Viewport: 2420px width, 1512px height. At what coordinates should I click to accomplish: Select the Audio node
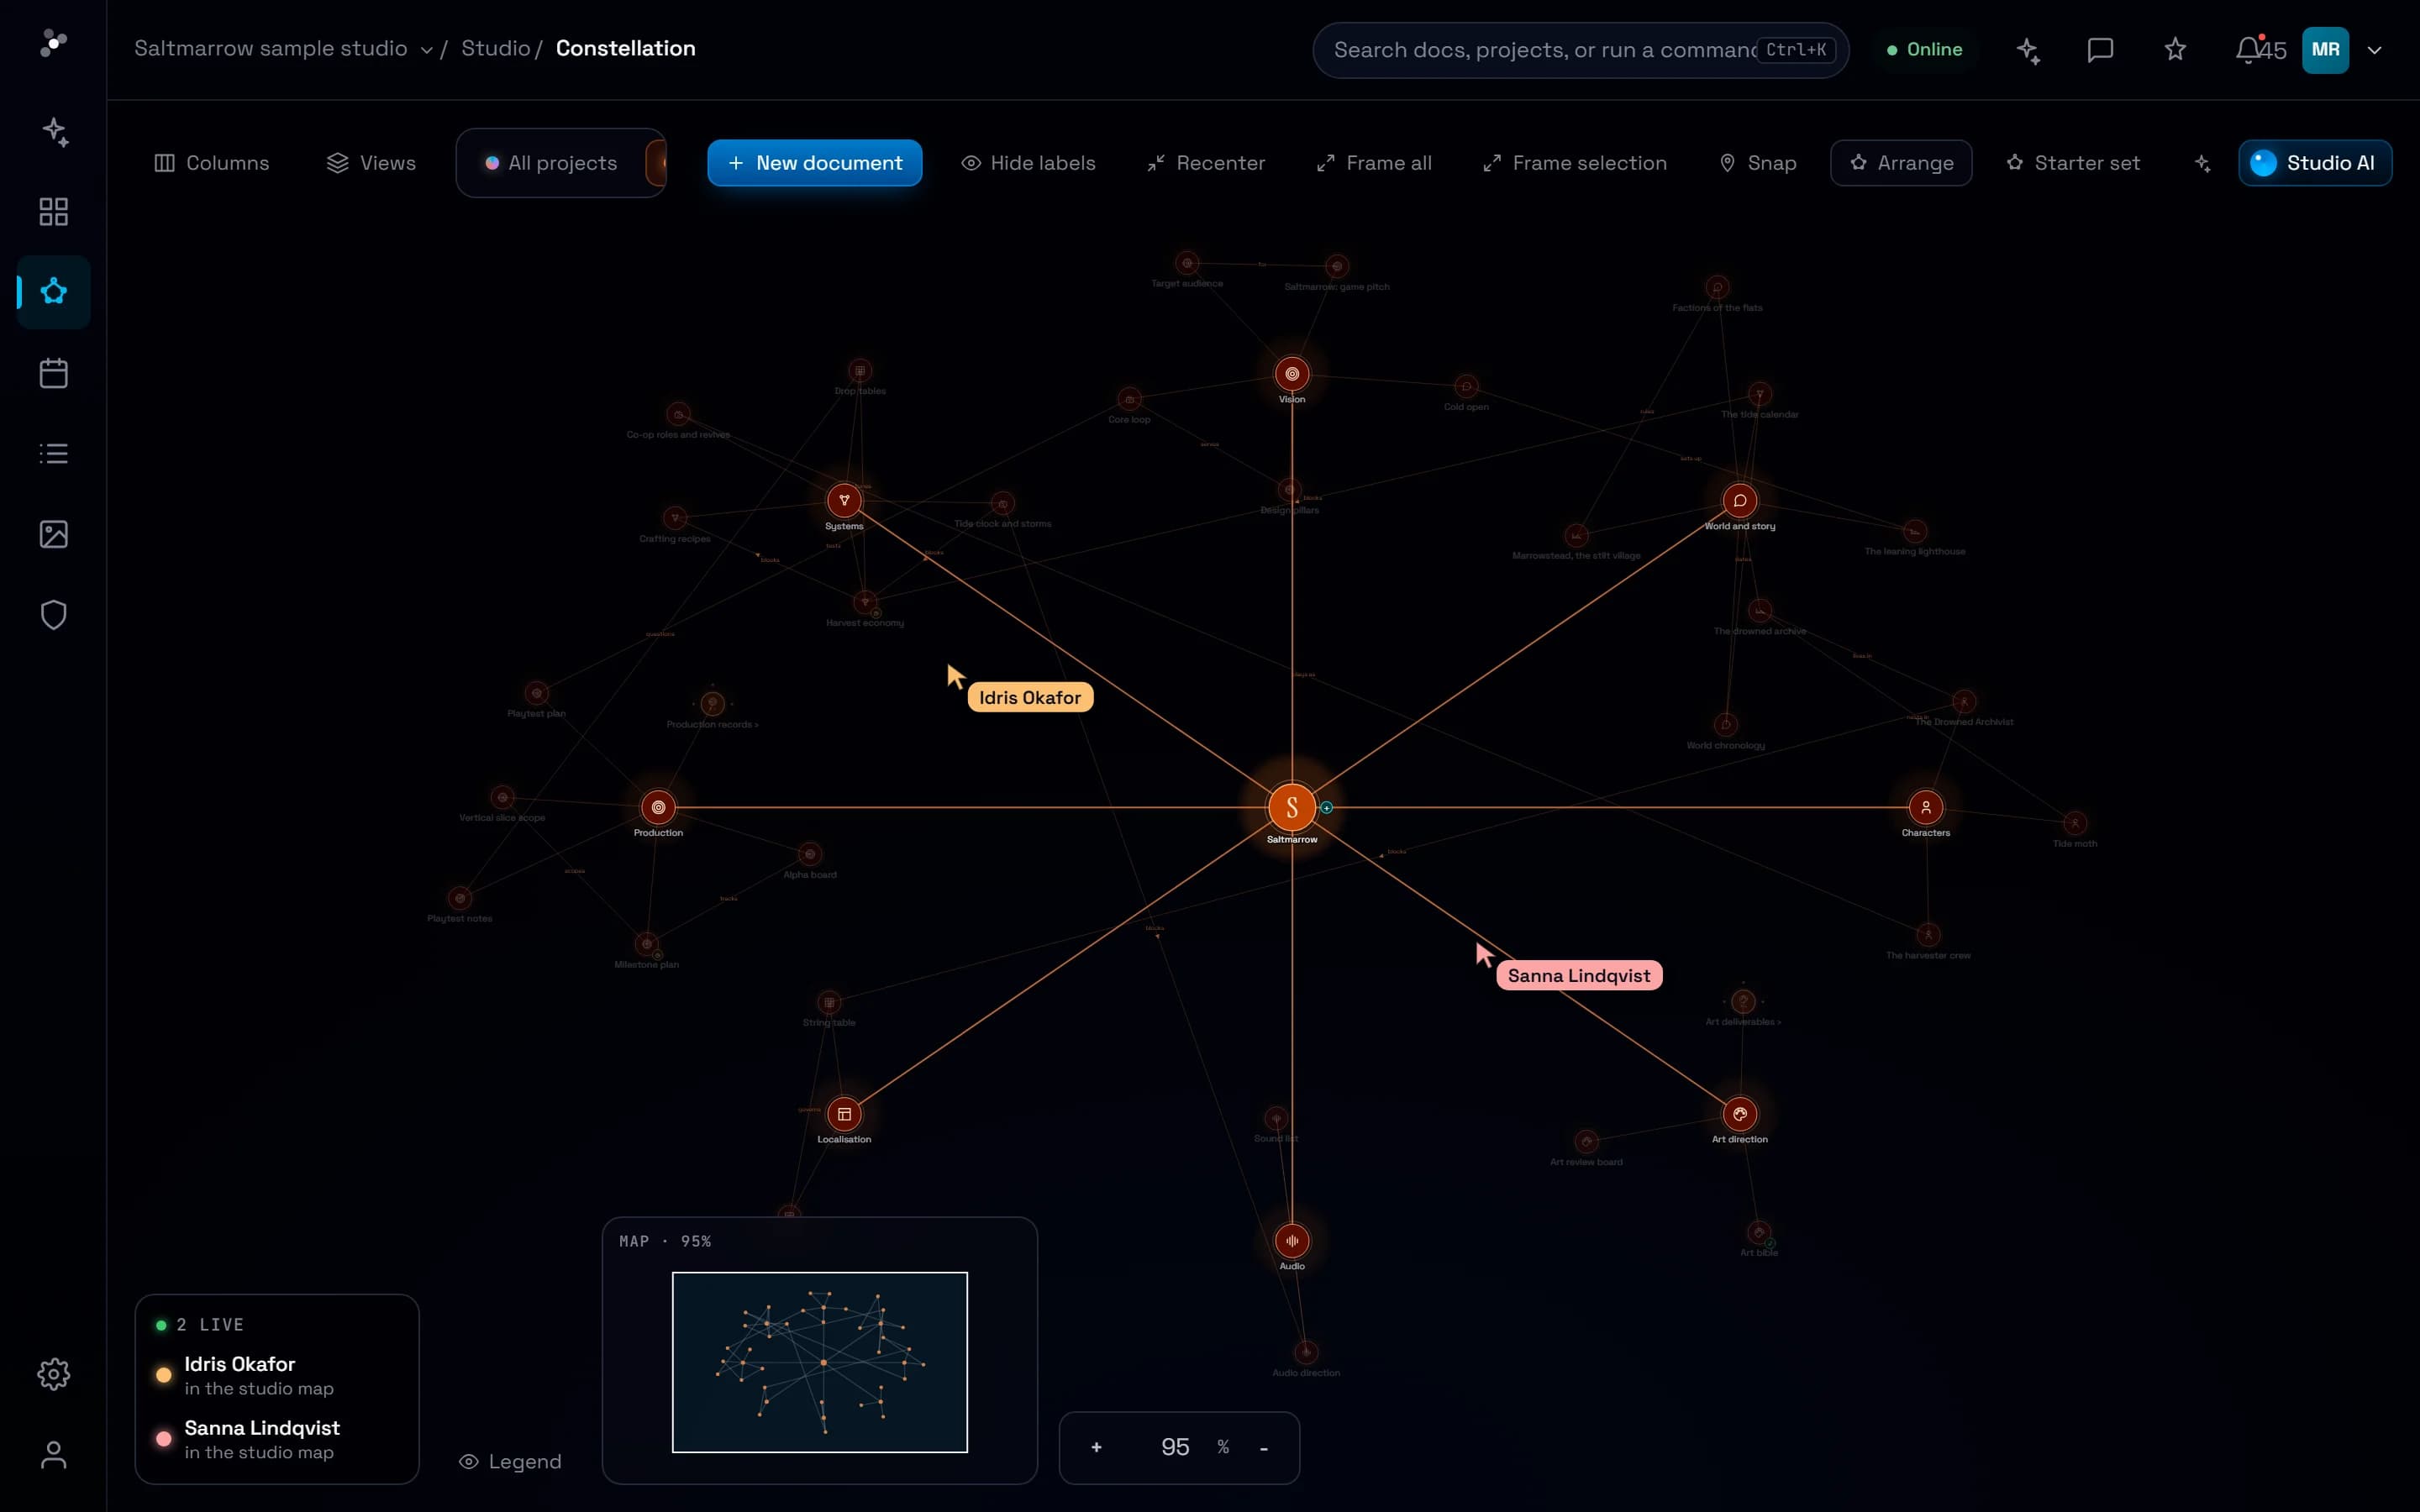(x=1292, y=1241)
